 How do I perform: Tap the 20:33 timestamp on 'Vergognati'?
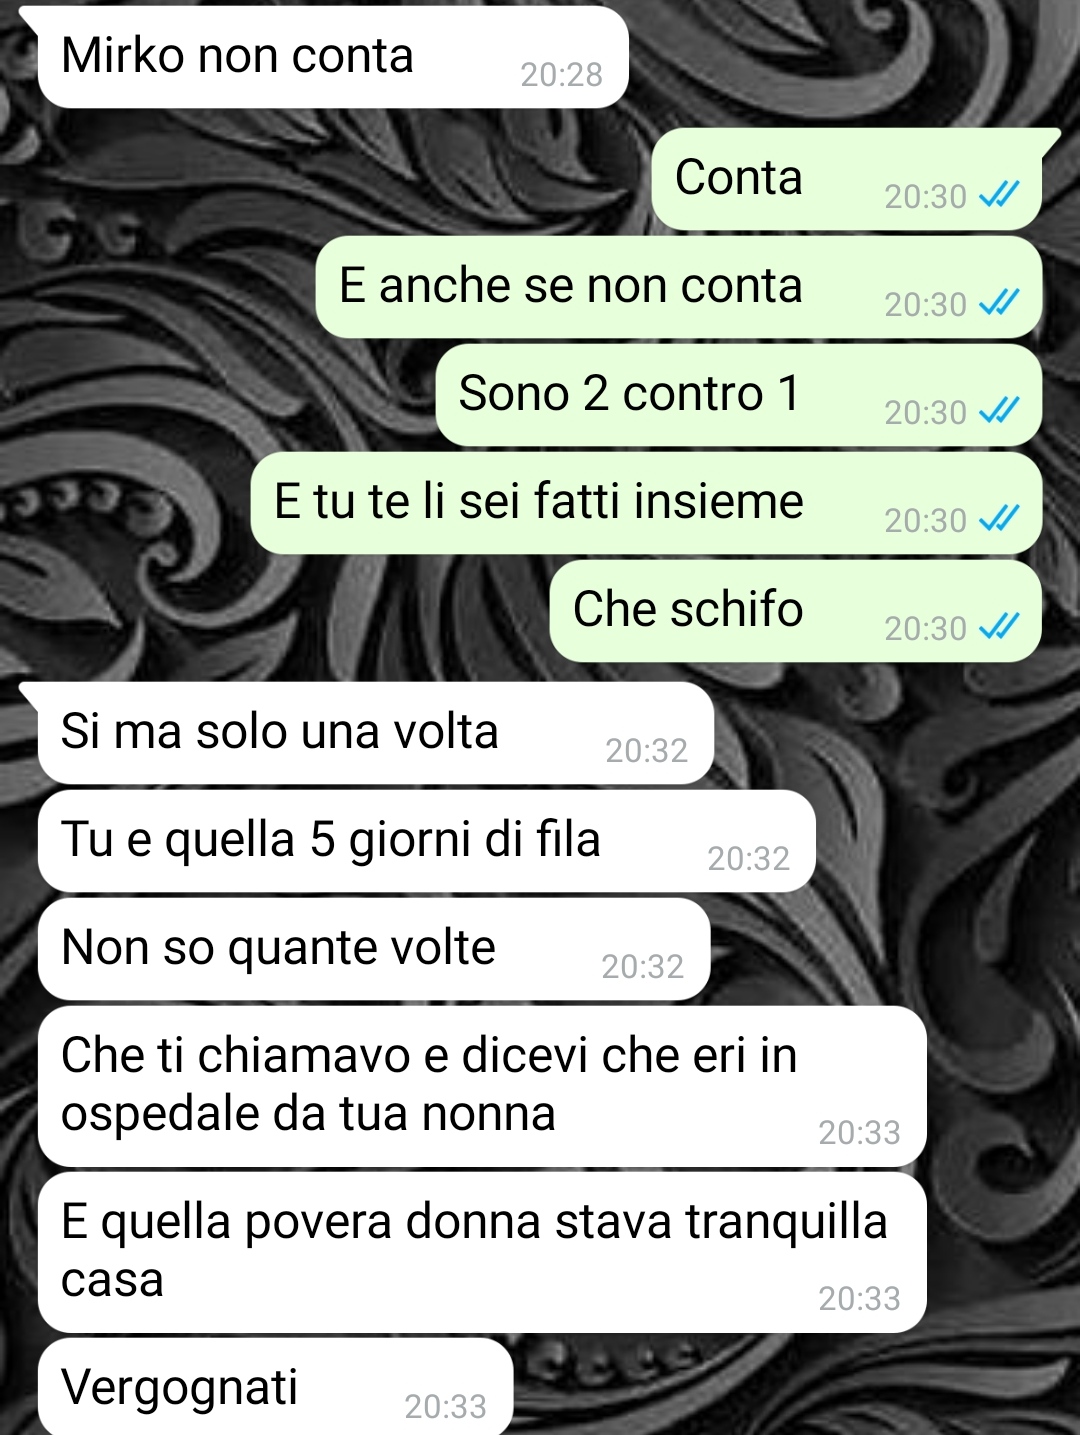point(446,1406)
